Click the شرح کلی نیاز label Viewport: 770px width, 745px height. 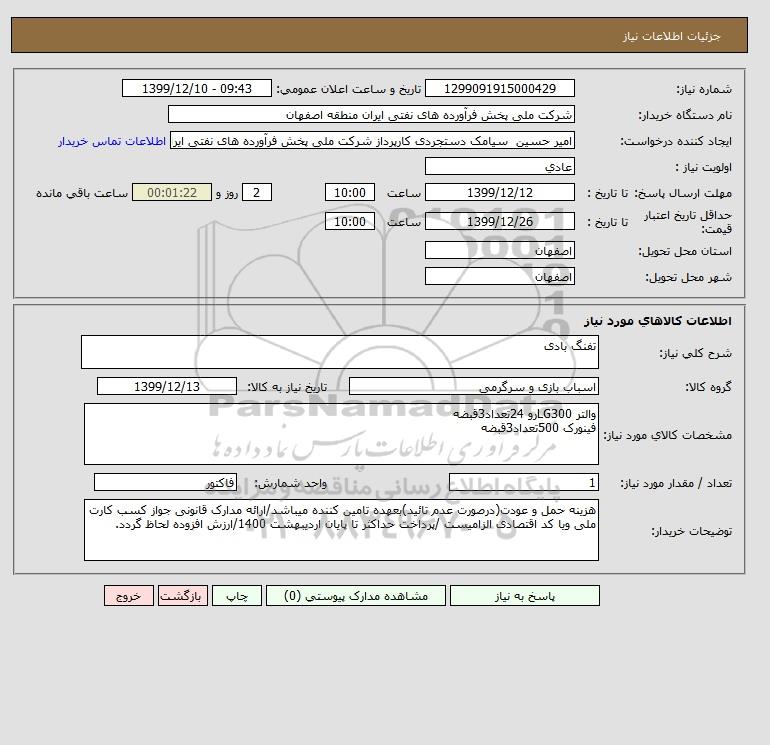(x=695, y=353)
